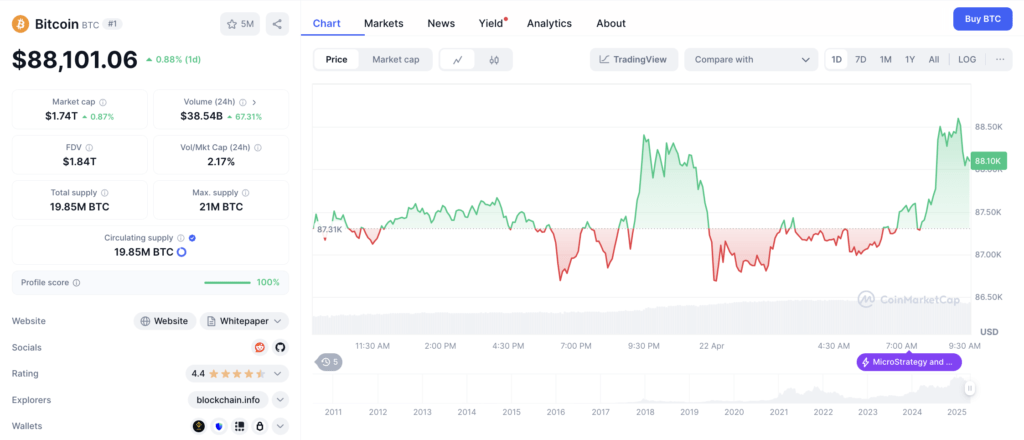Expand the Wallets list chevron
Viewport: 1024px width, 440px height.
click(x=280, y=426)
